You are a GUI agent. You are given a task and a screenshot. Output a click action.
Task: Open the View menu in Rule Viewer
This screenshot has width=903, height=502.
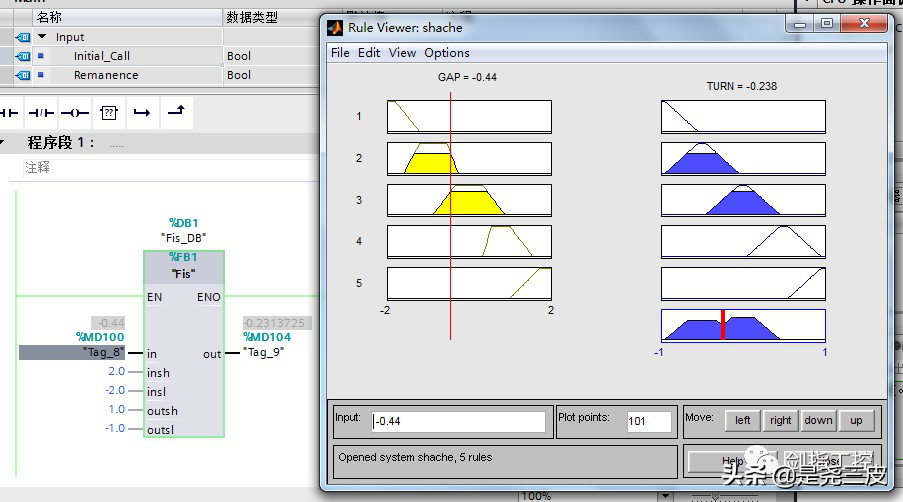click(x=402, y=53)
